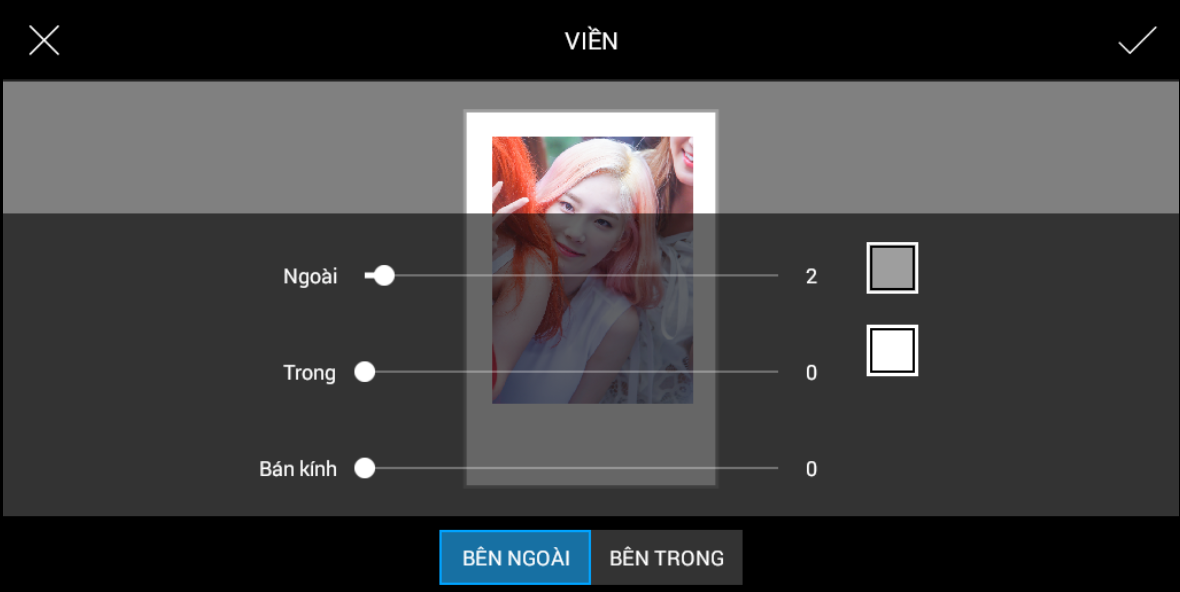Click the Bán kính label
This screenshot has height=592, width=1180.
[298, 469]
